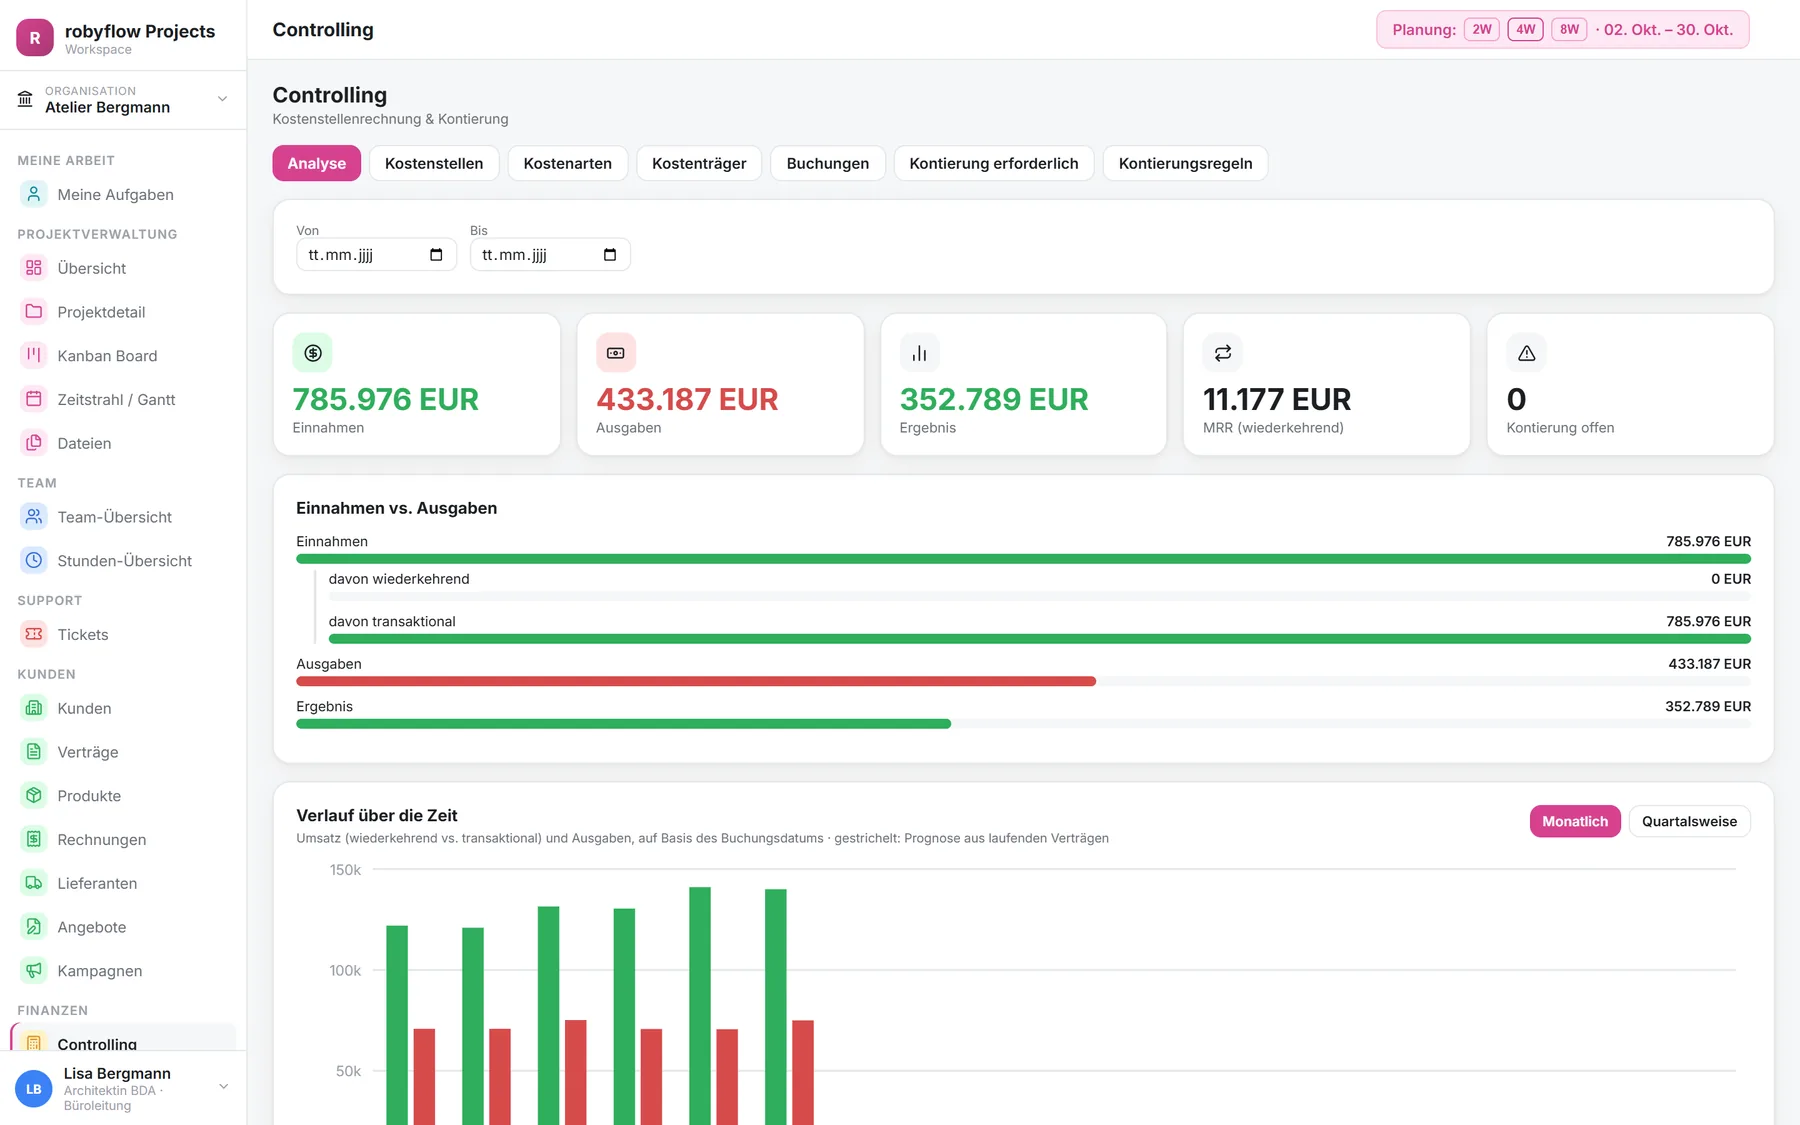Click the 150k chart axis label
The width and height of the screenshot is (1800, 1125).
point(345,870)
